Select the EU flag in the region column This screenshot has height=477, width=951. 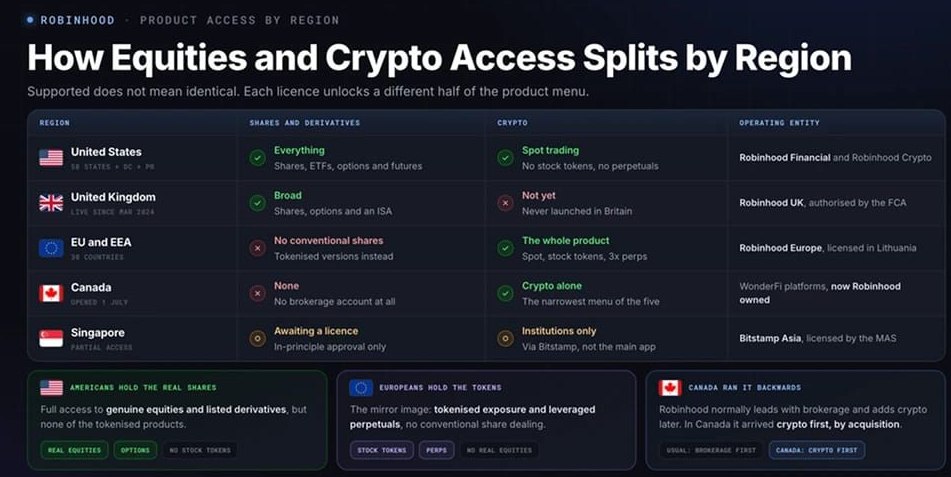[51, 248]
